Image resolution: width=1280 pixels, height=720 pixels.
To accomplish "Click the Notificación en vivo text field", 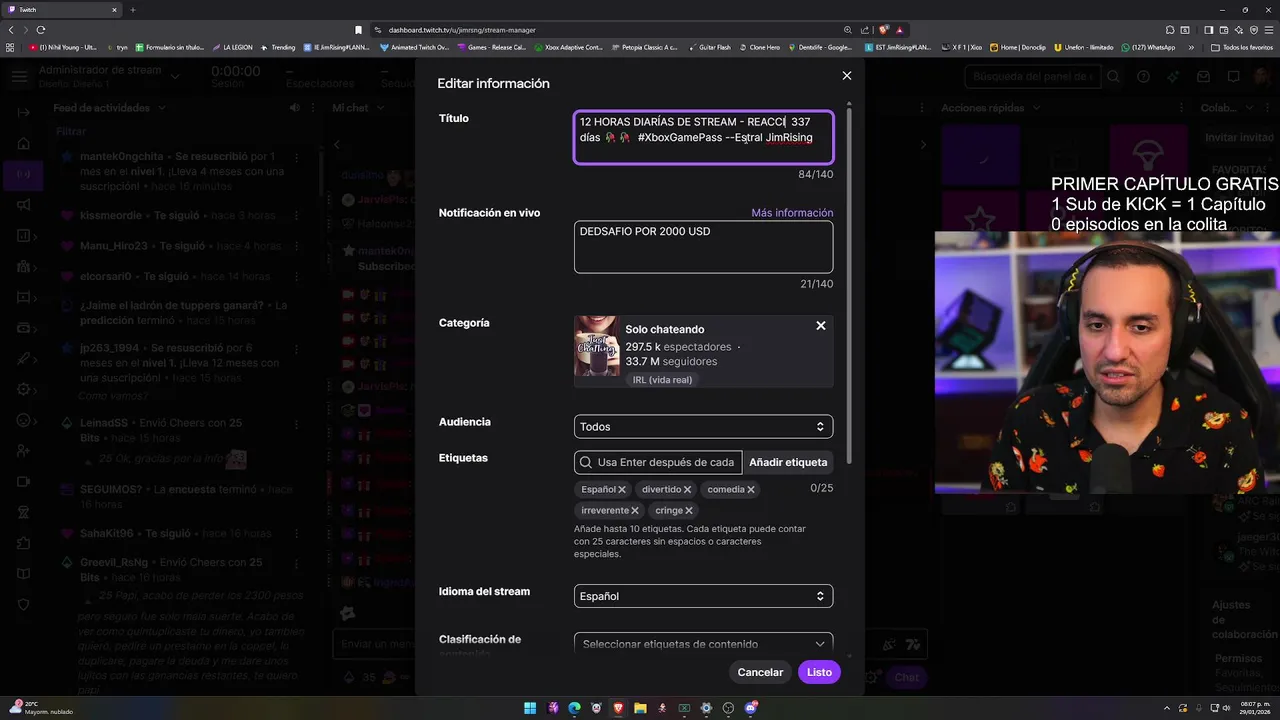I will click(703, 247).
